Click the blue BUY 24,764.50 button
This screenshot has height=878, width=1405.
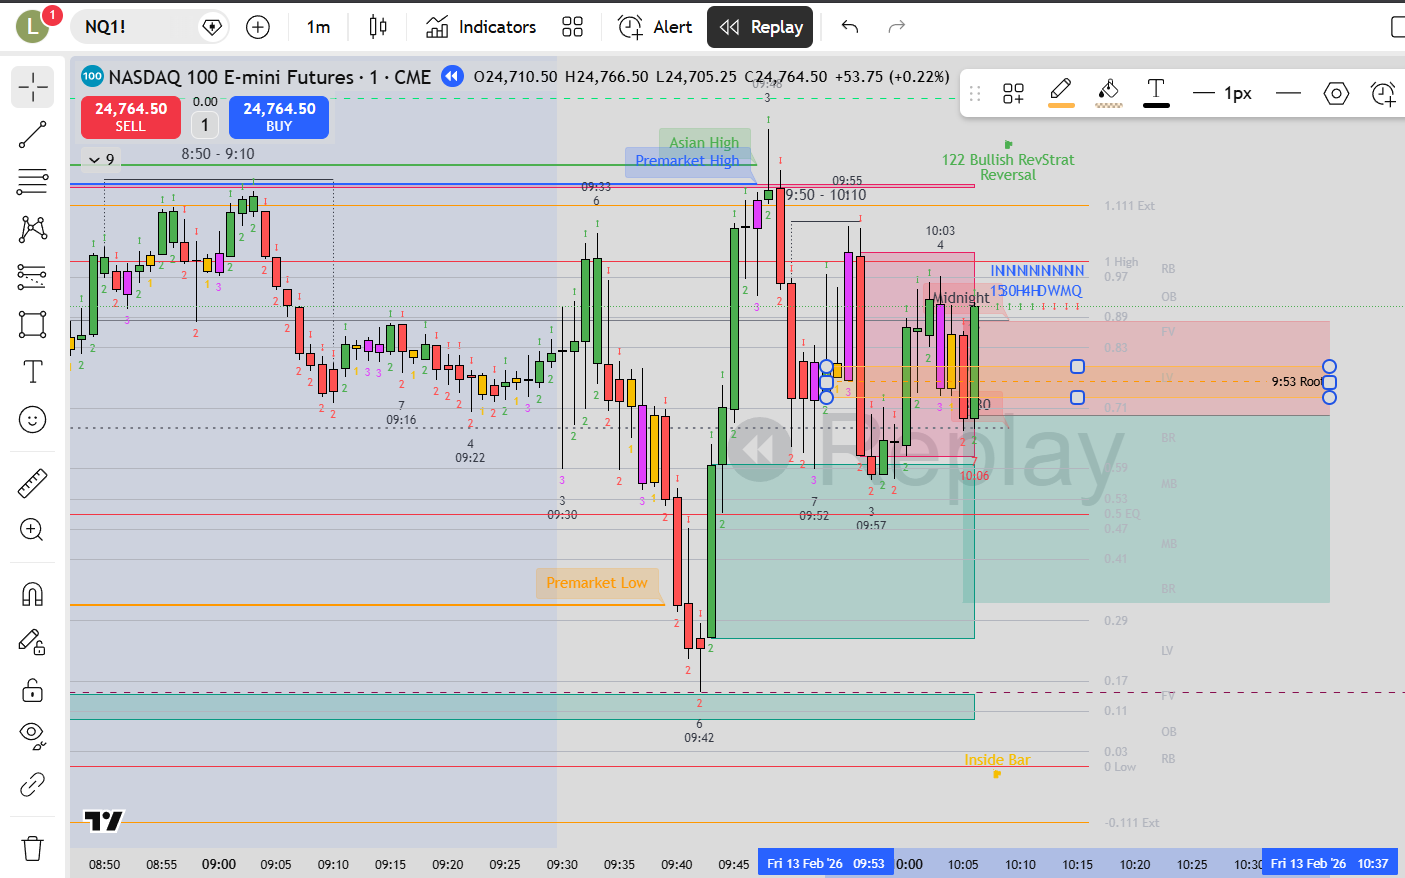point(279,117)
